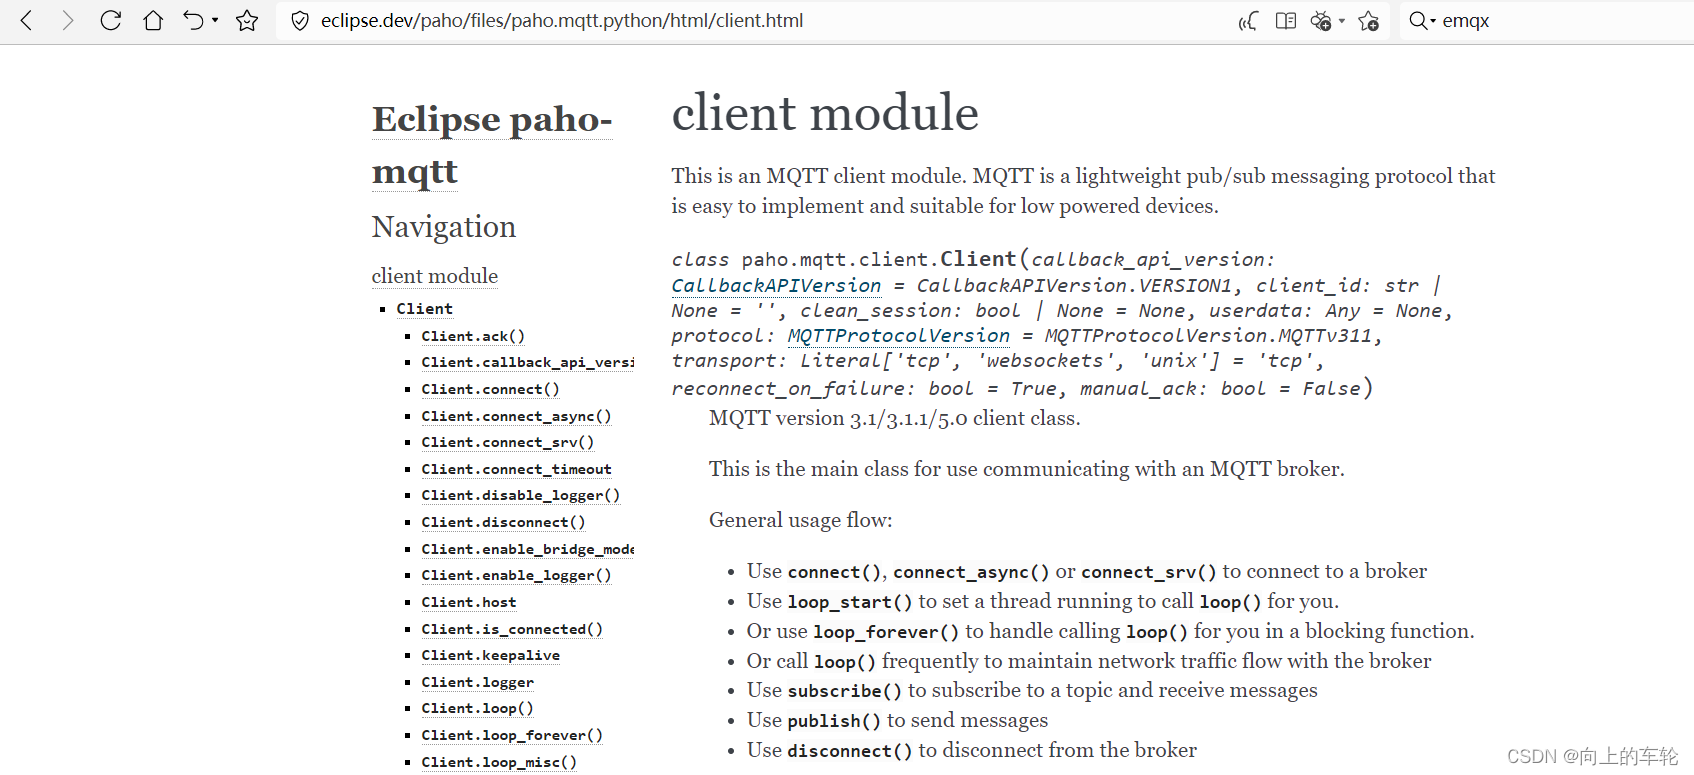Click the address bar URL field
The width and height of the screenshot is (1694, 775).
(x=561, y=20)
